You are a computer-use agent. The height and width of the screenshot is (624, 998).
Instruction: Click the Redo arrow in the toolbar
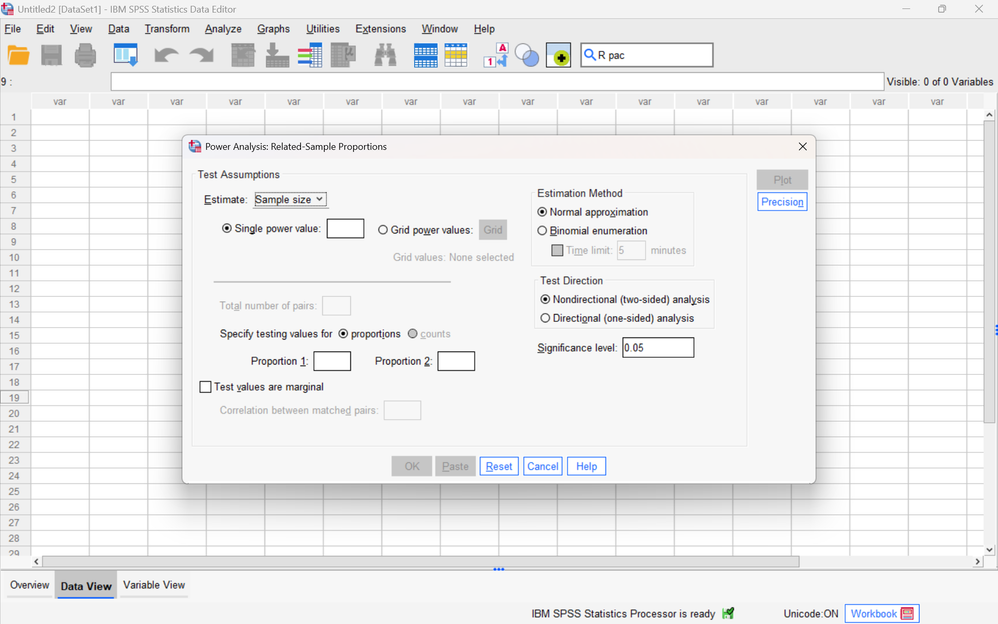click(201, 55)
